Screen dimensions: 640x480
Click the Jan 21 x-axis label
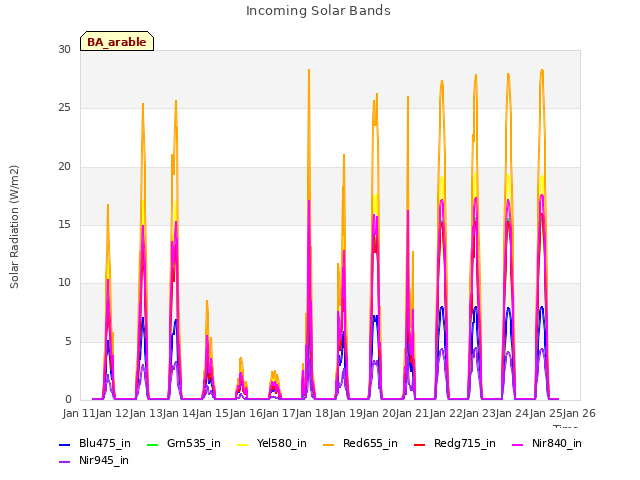412,413
